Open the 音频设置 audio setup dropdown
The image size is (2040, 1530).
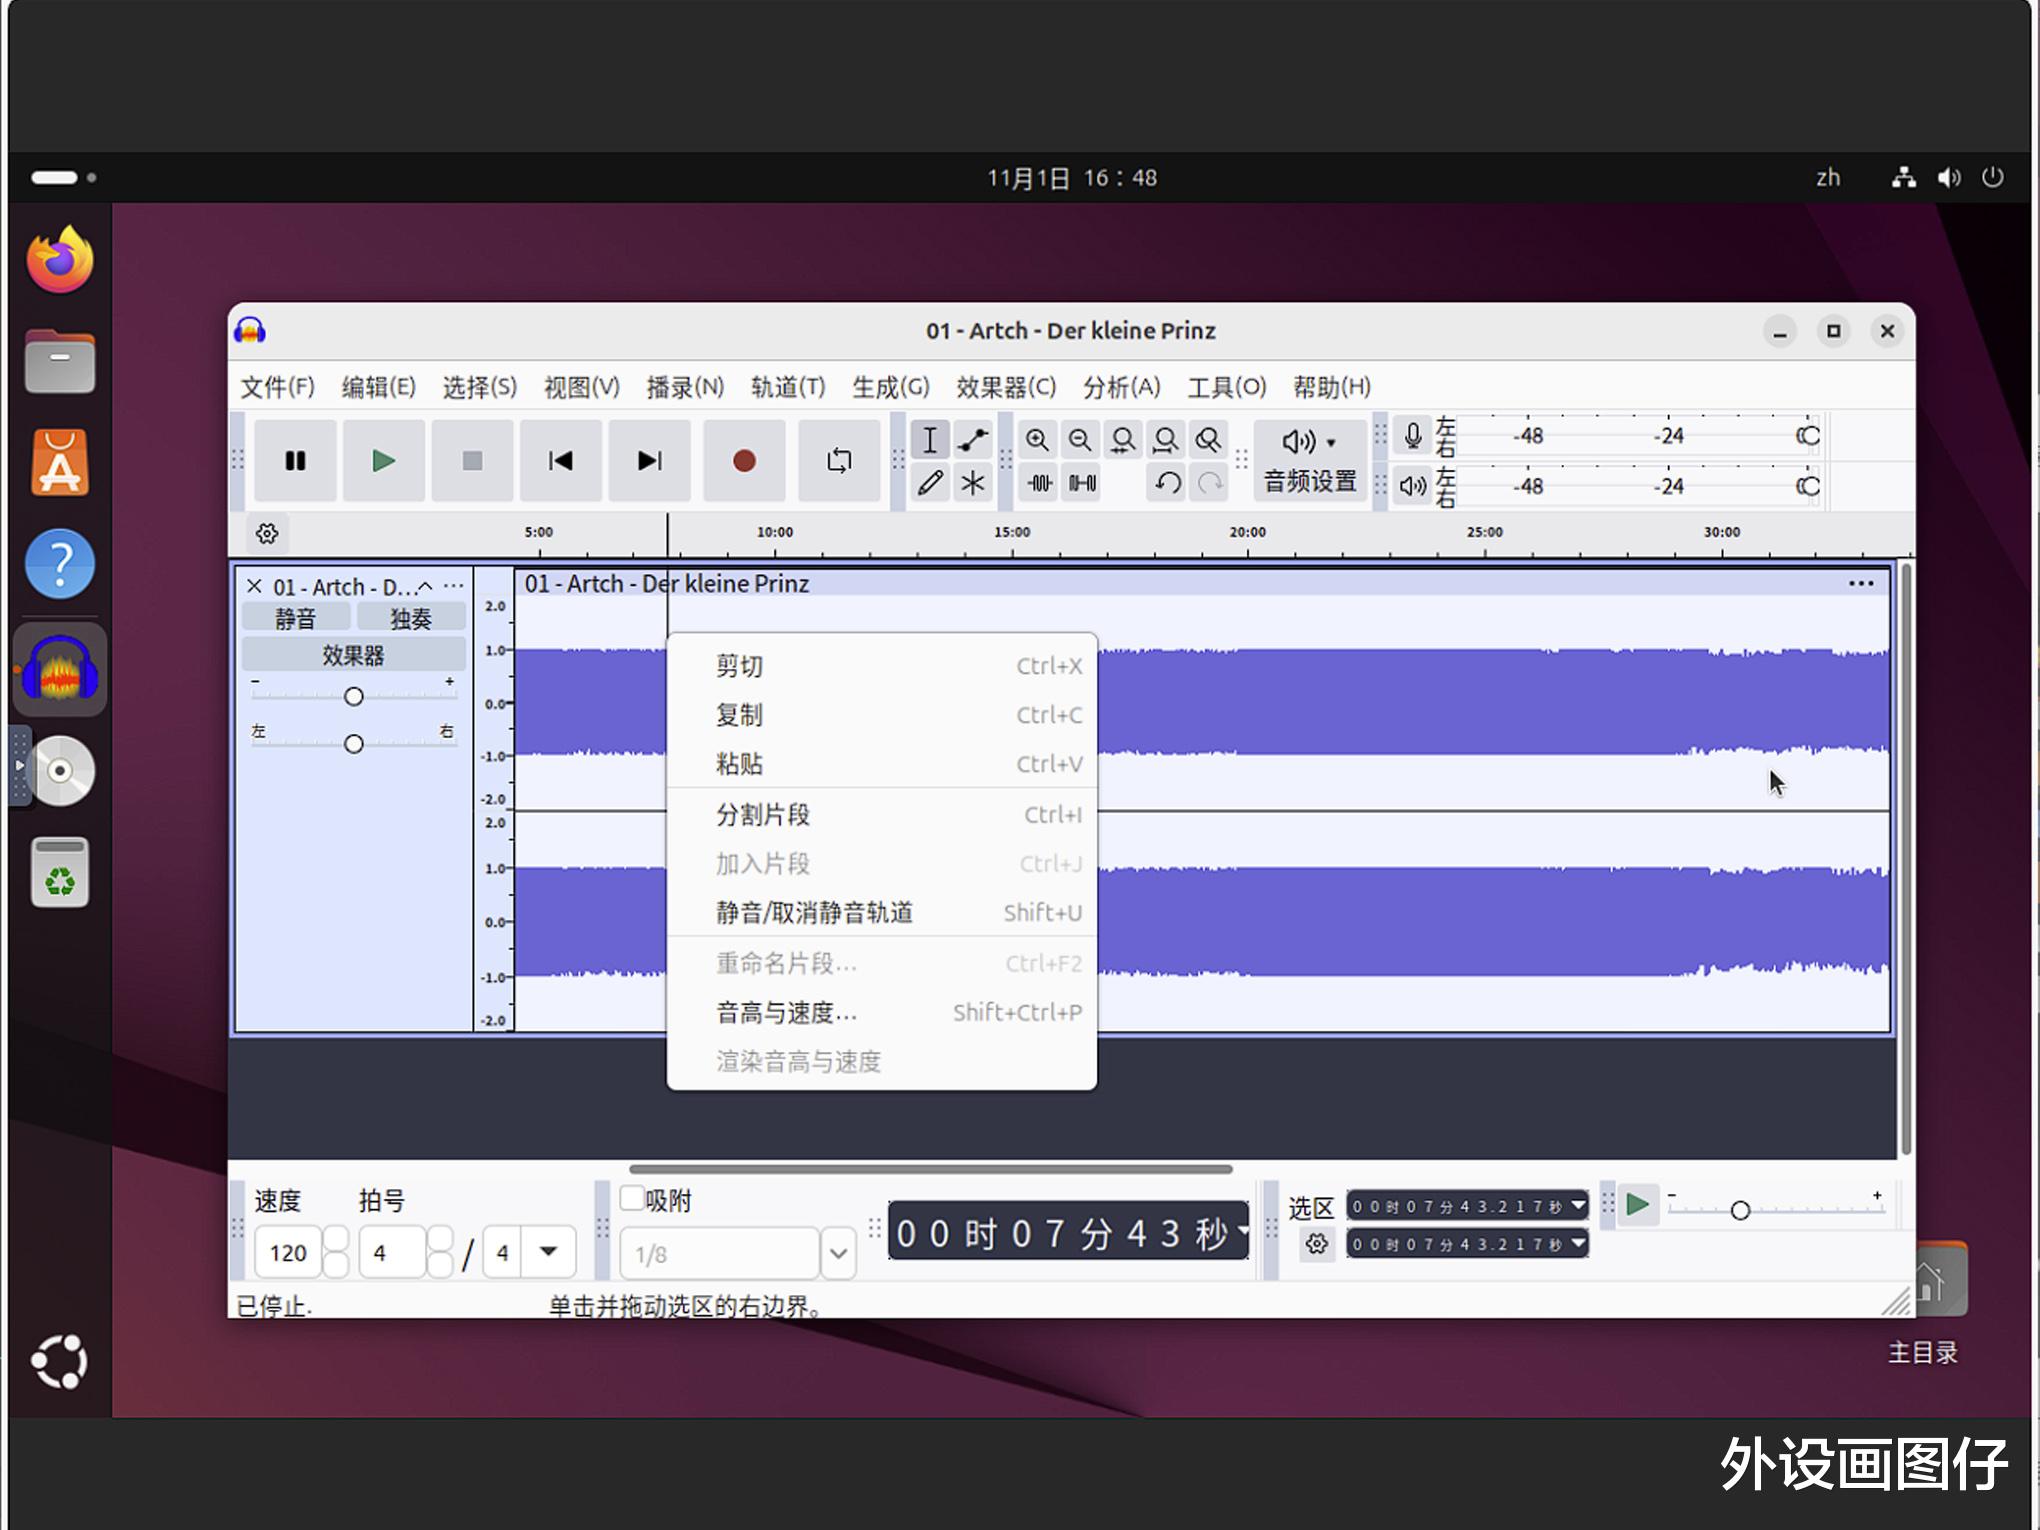click(1309, 460)
